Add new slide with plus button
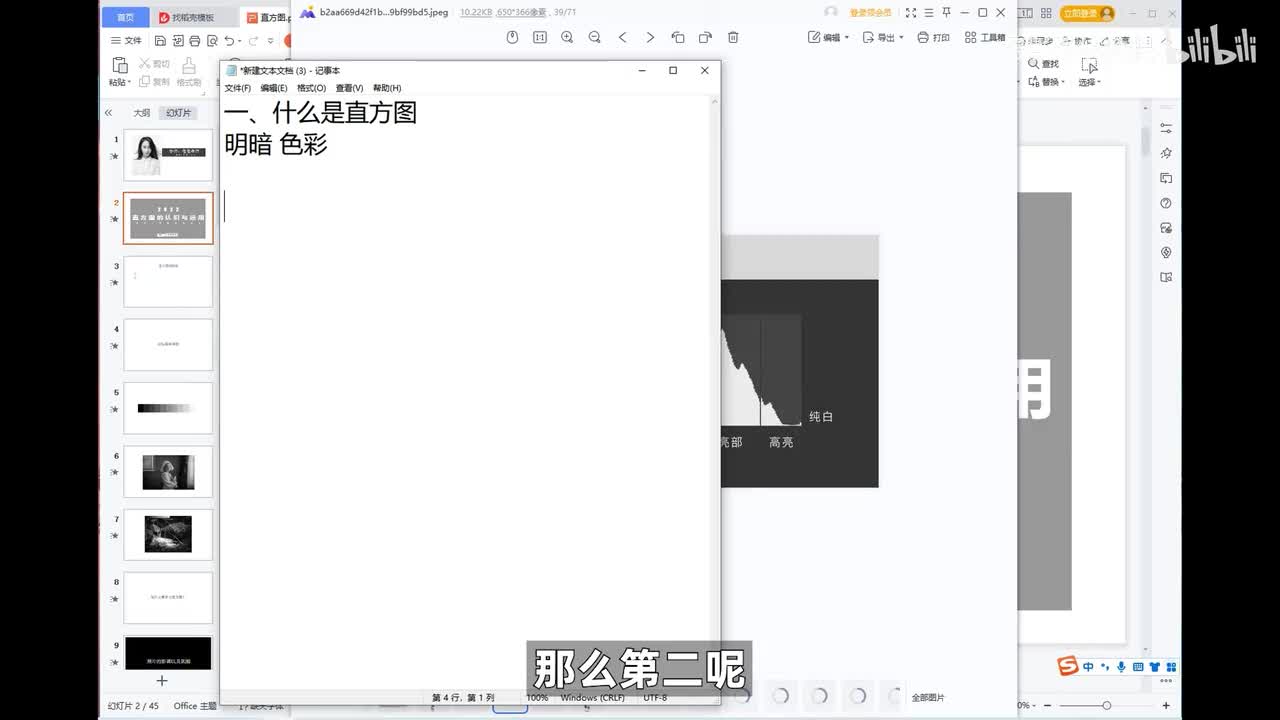This screenshot has width=1280, height=720. pos(162,681)
